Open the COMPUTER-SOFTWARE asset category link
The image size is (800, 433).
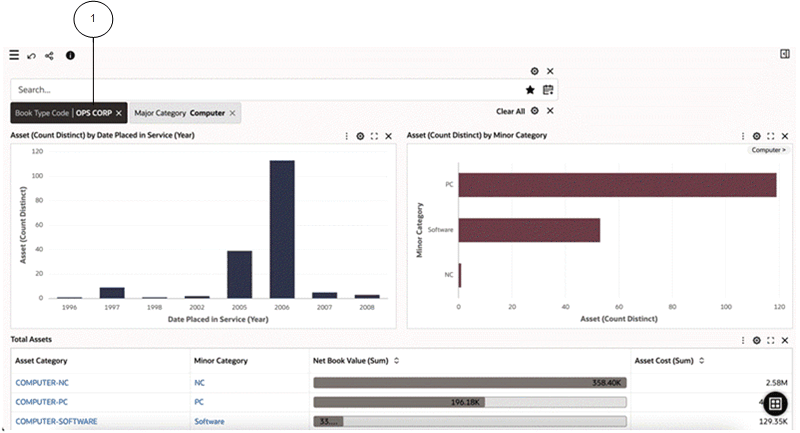[56, 421]
